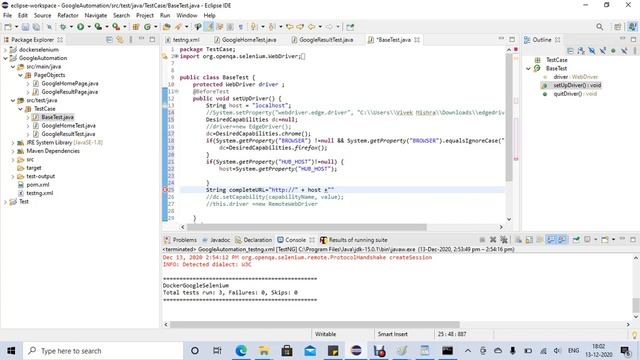Open the Run button dropdown arrow
Screen dimensions: 640x360
88,27
